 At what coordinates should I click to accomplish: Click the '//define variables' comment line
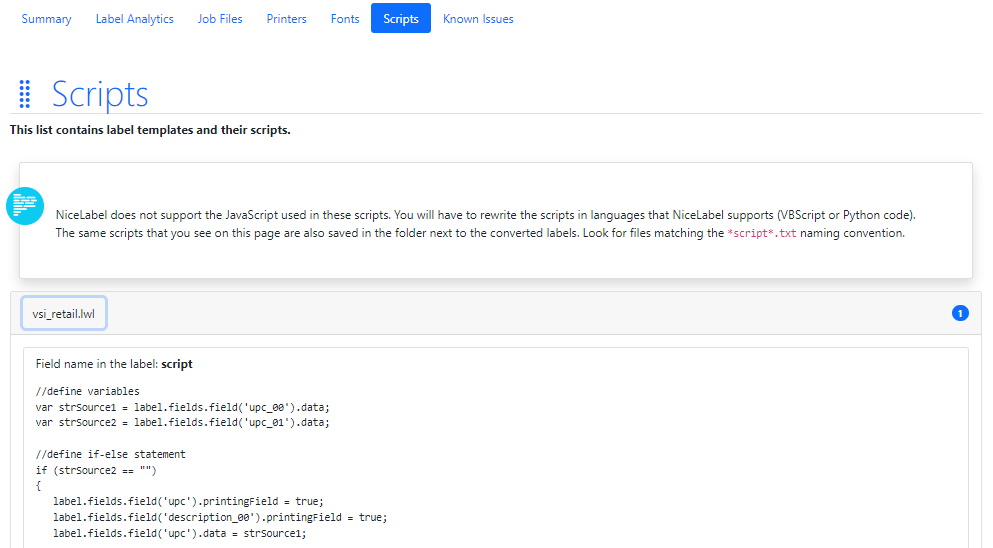pyautogui.click(x=87, y=392)
